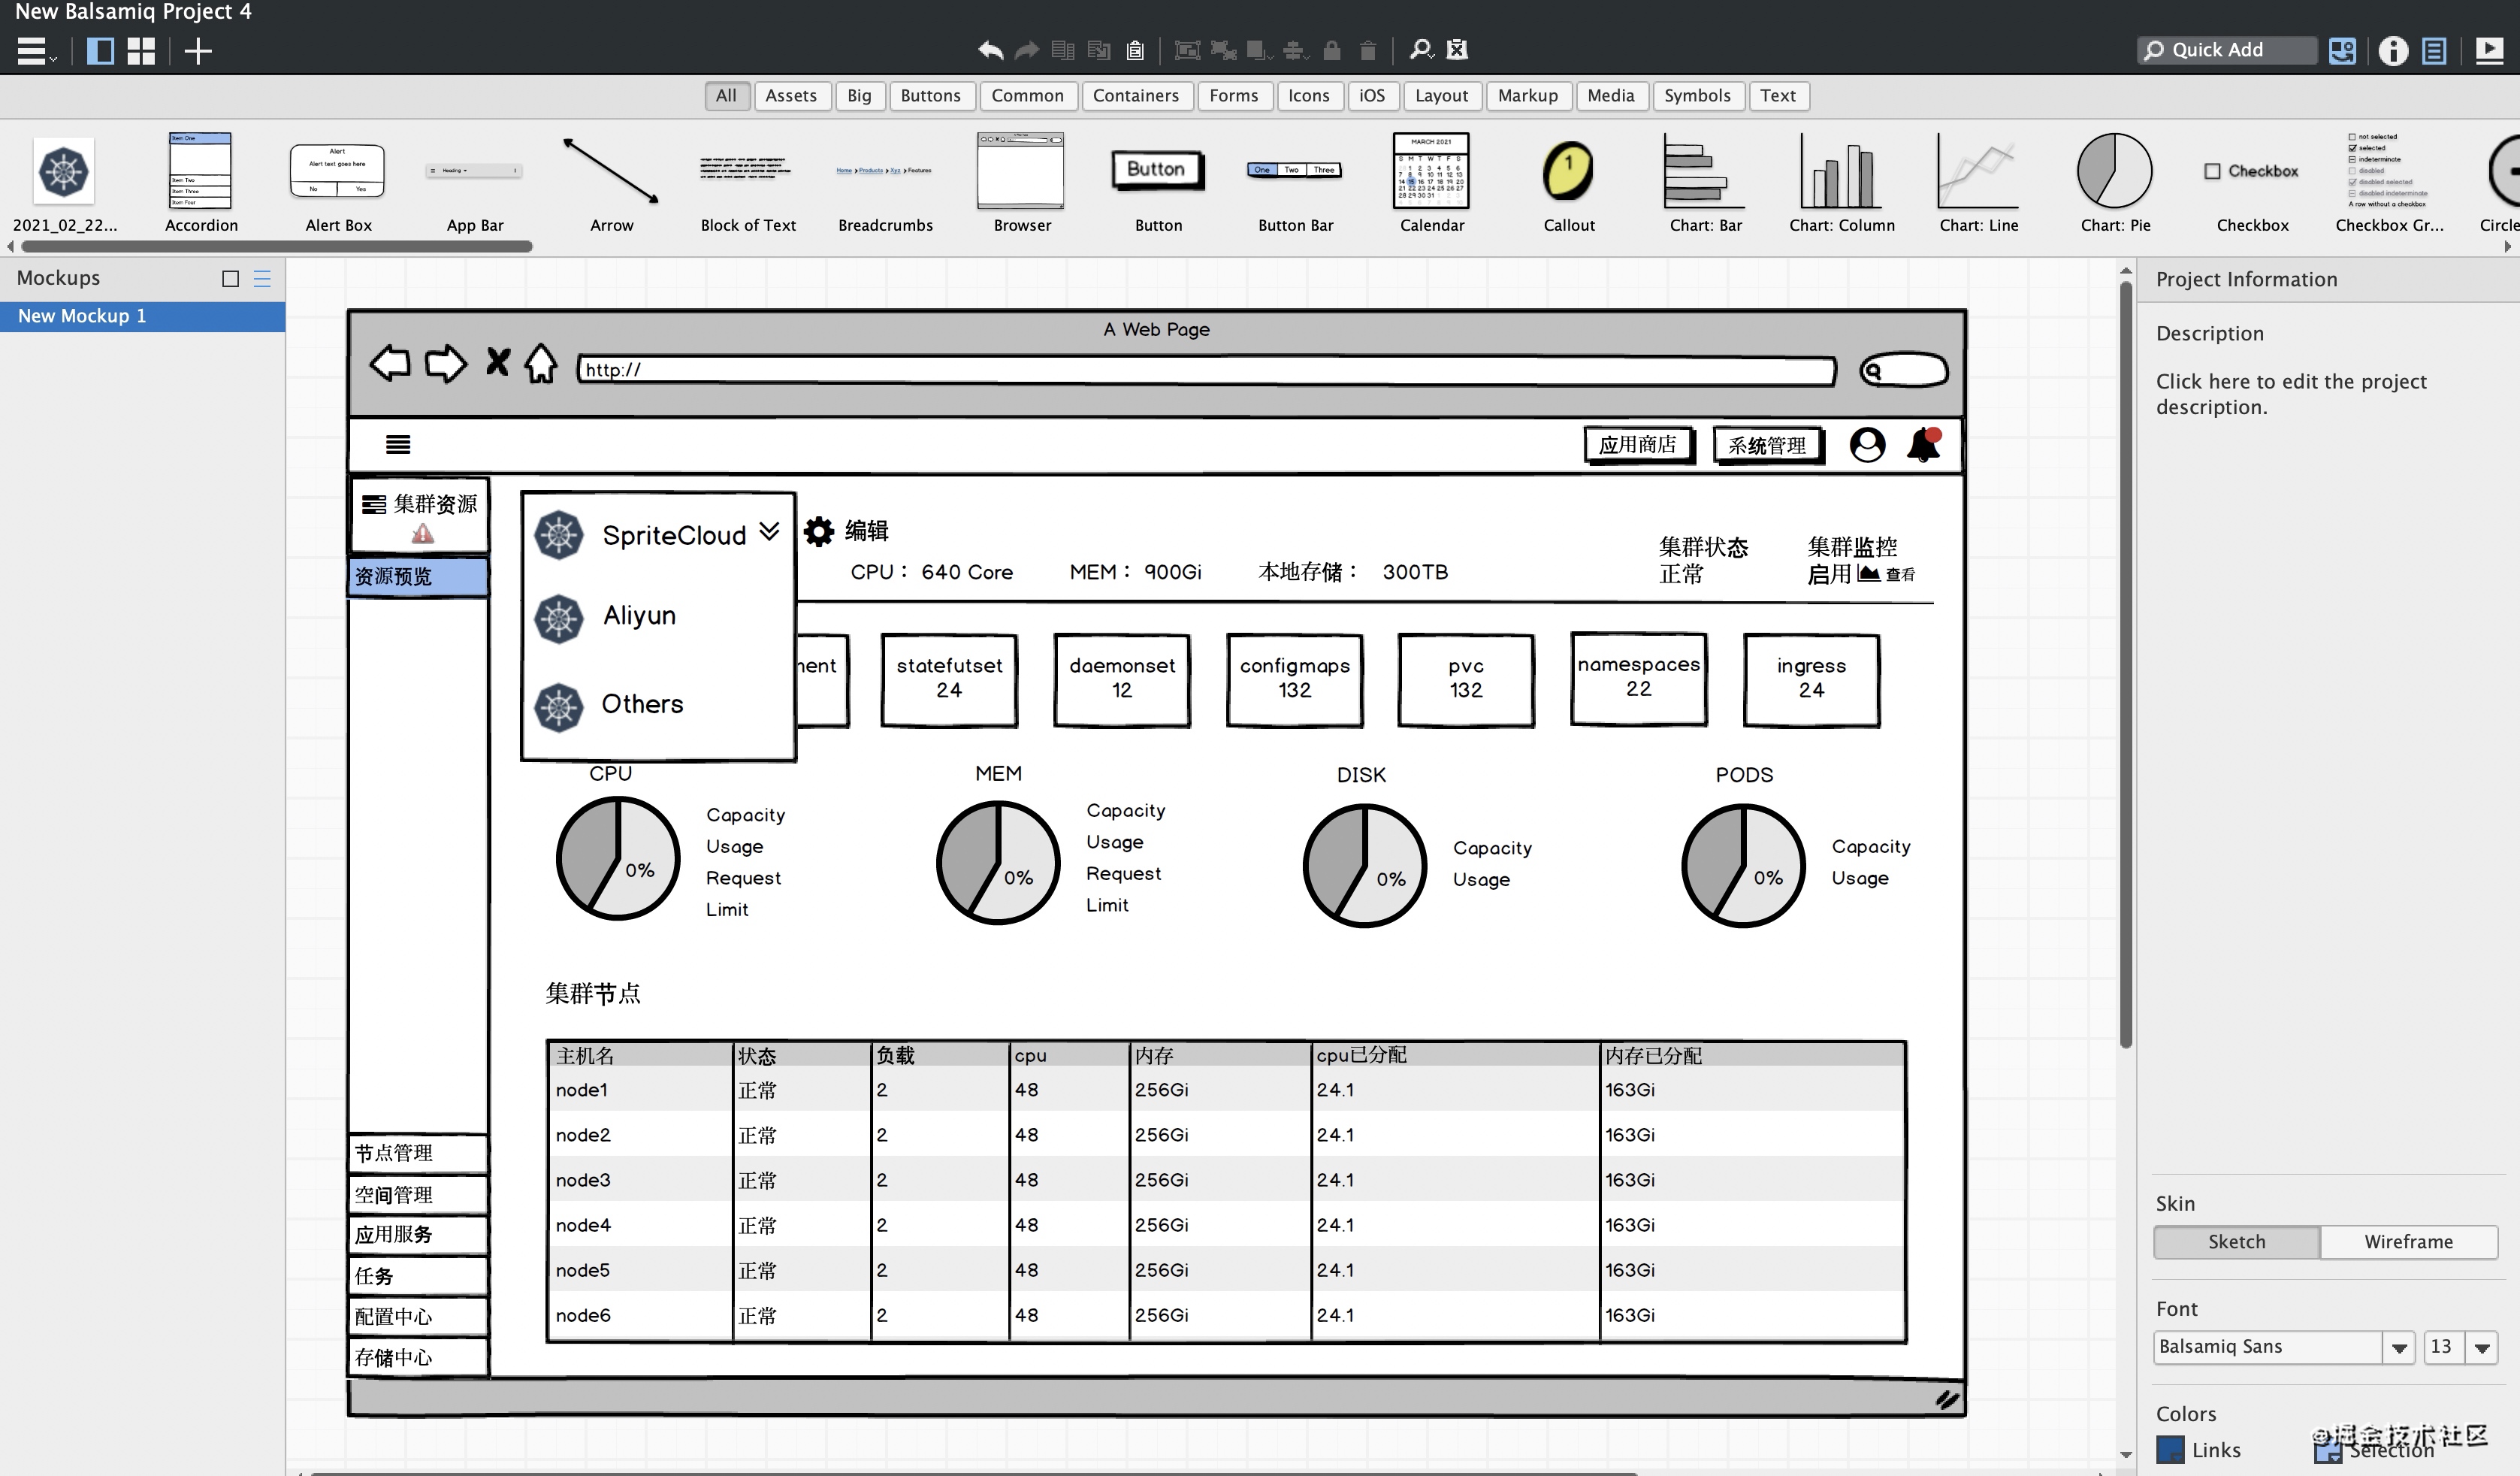Click the Paste clipboard icon

(1135, 50)
